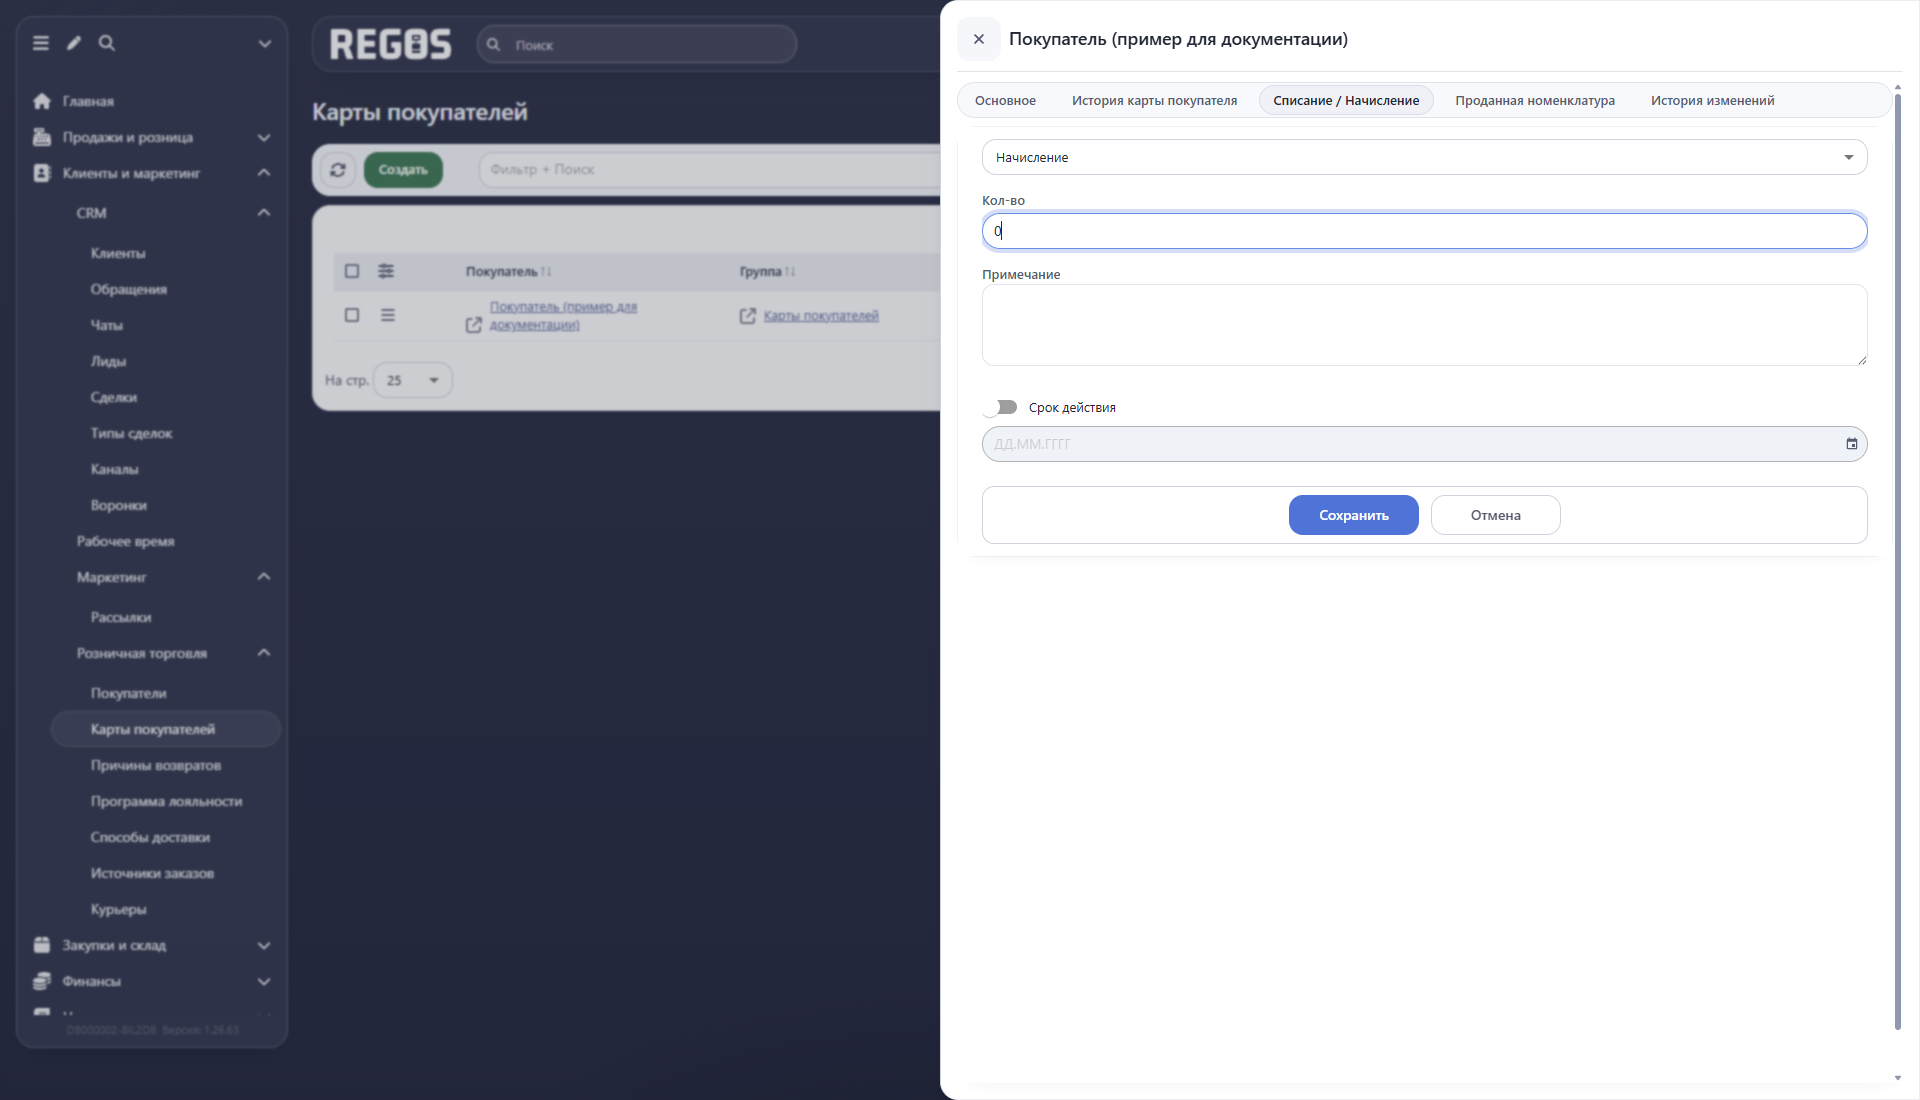Click the Фильтр + Поиск filter field
The height and width of the screenshot is (1100, 1920).
tap(709, 170)
